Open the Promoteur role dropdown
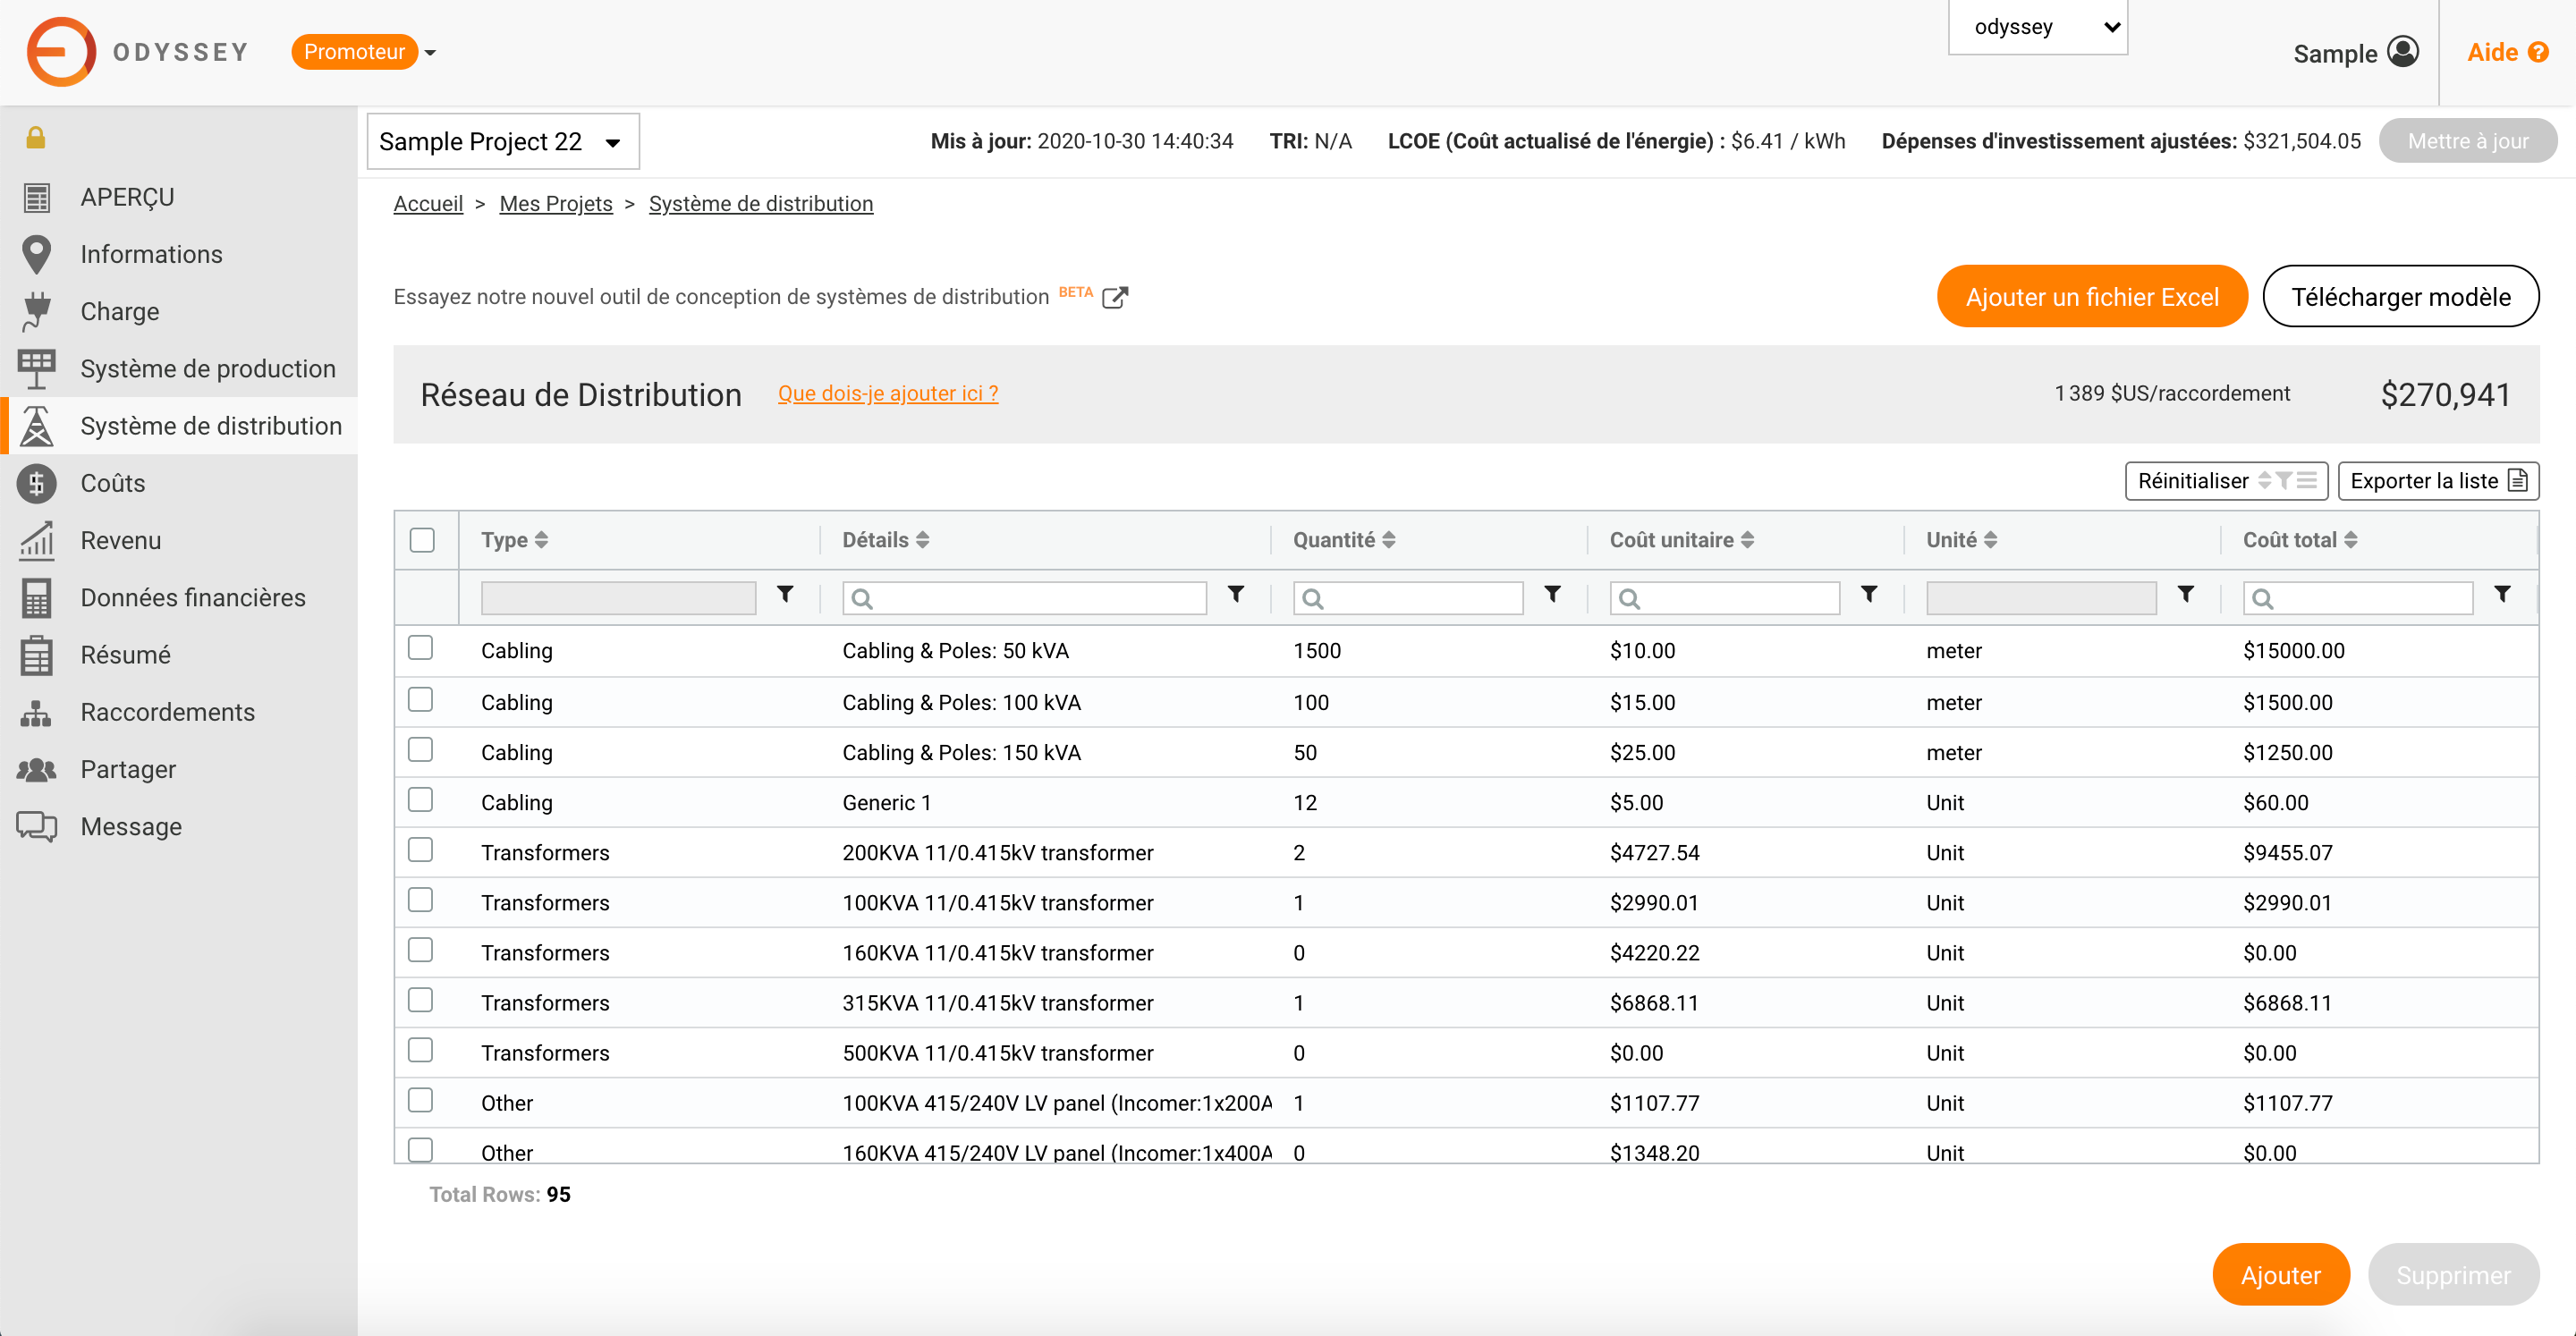The image size is (2576, 1336). (x=430, y=53)
